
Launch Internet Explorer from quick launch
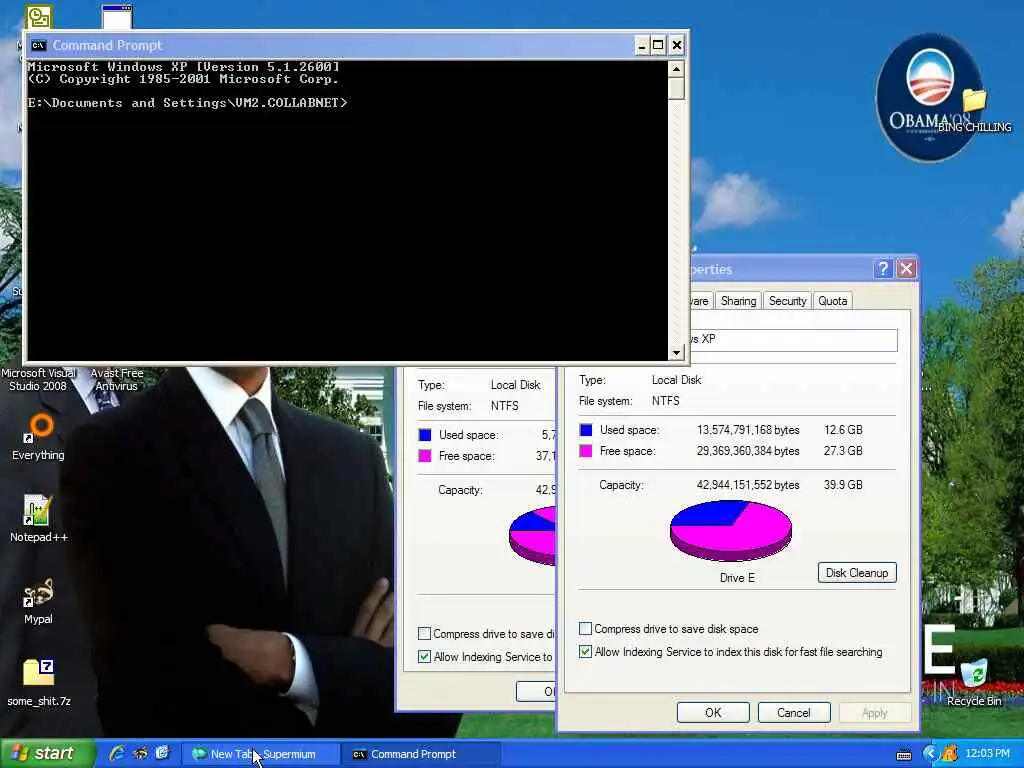coord(118,754)
